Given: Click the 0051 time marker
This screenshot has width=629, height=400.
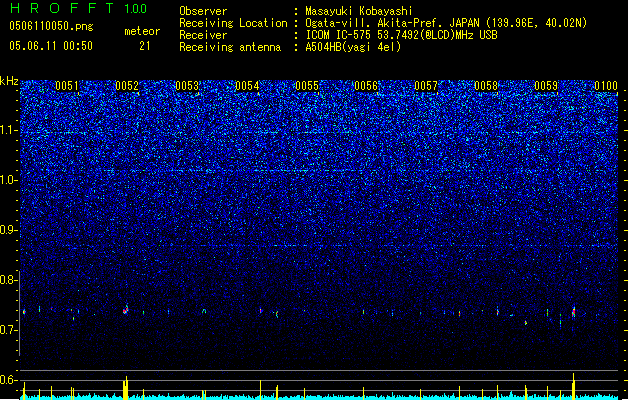Looking at the screenshot, I should pyautogui.click(x=67, y=86).
